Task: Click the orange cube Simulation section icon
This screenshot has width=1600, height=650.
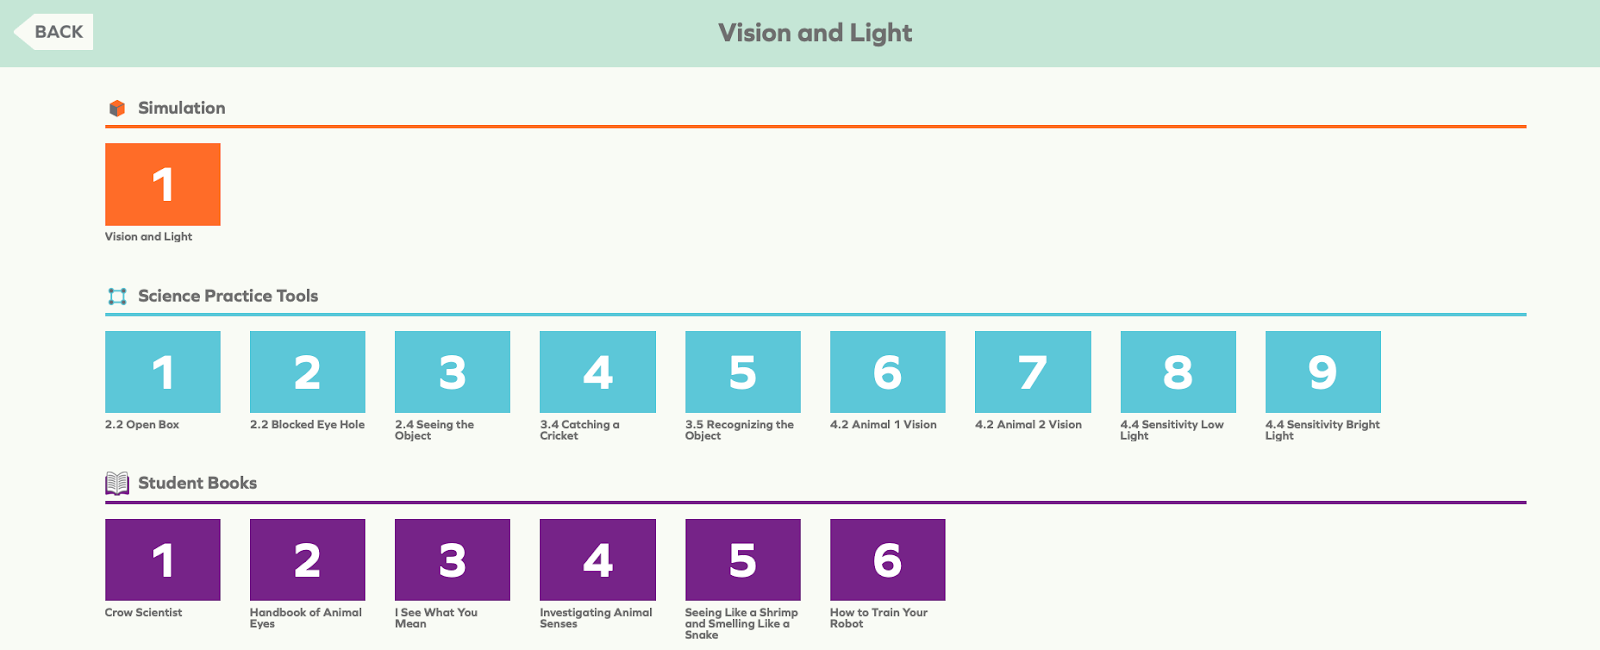Action: [x=118, y=107]
